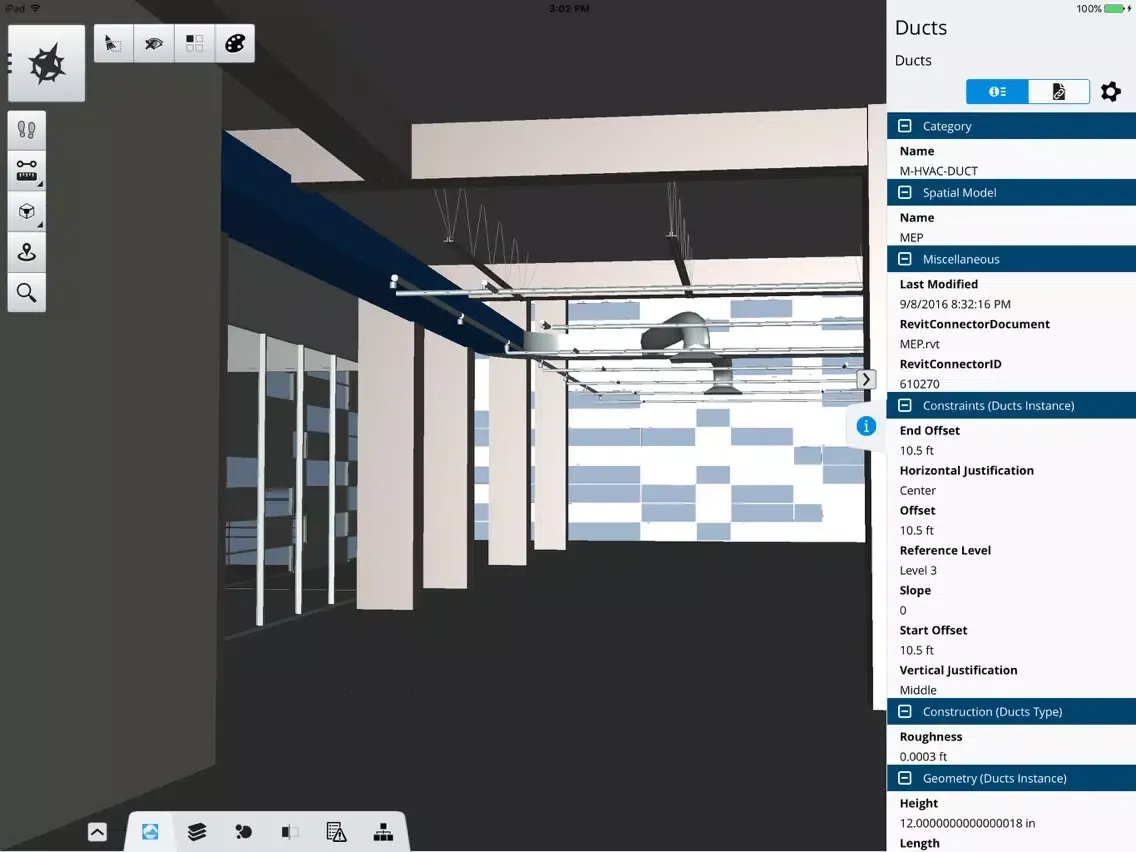
Task: Tap the blue info circle button
Action: 866,426
